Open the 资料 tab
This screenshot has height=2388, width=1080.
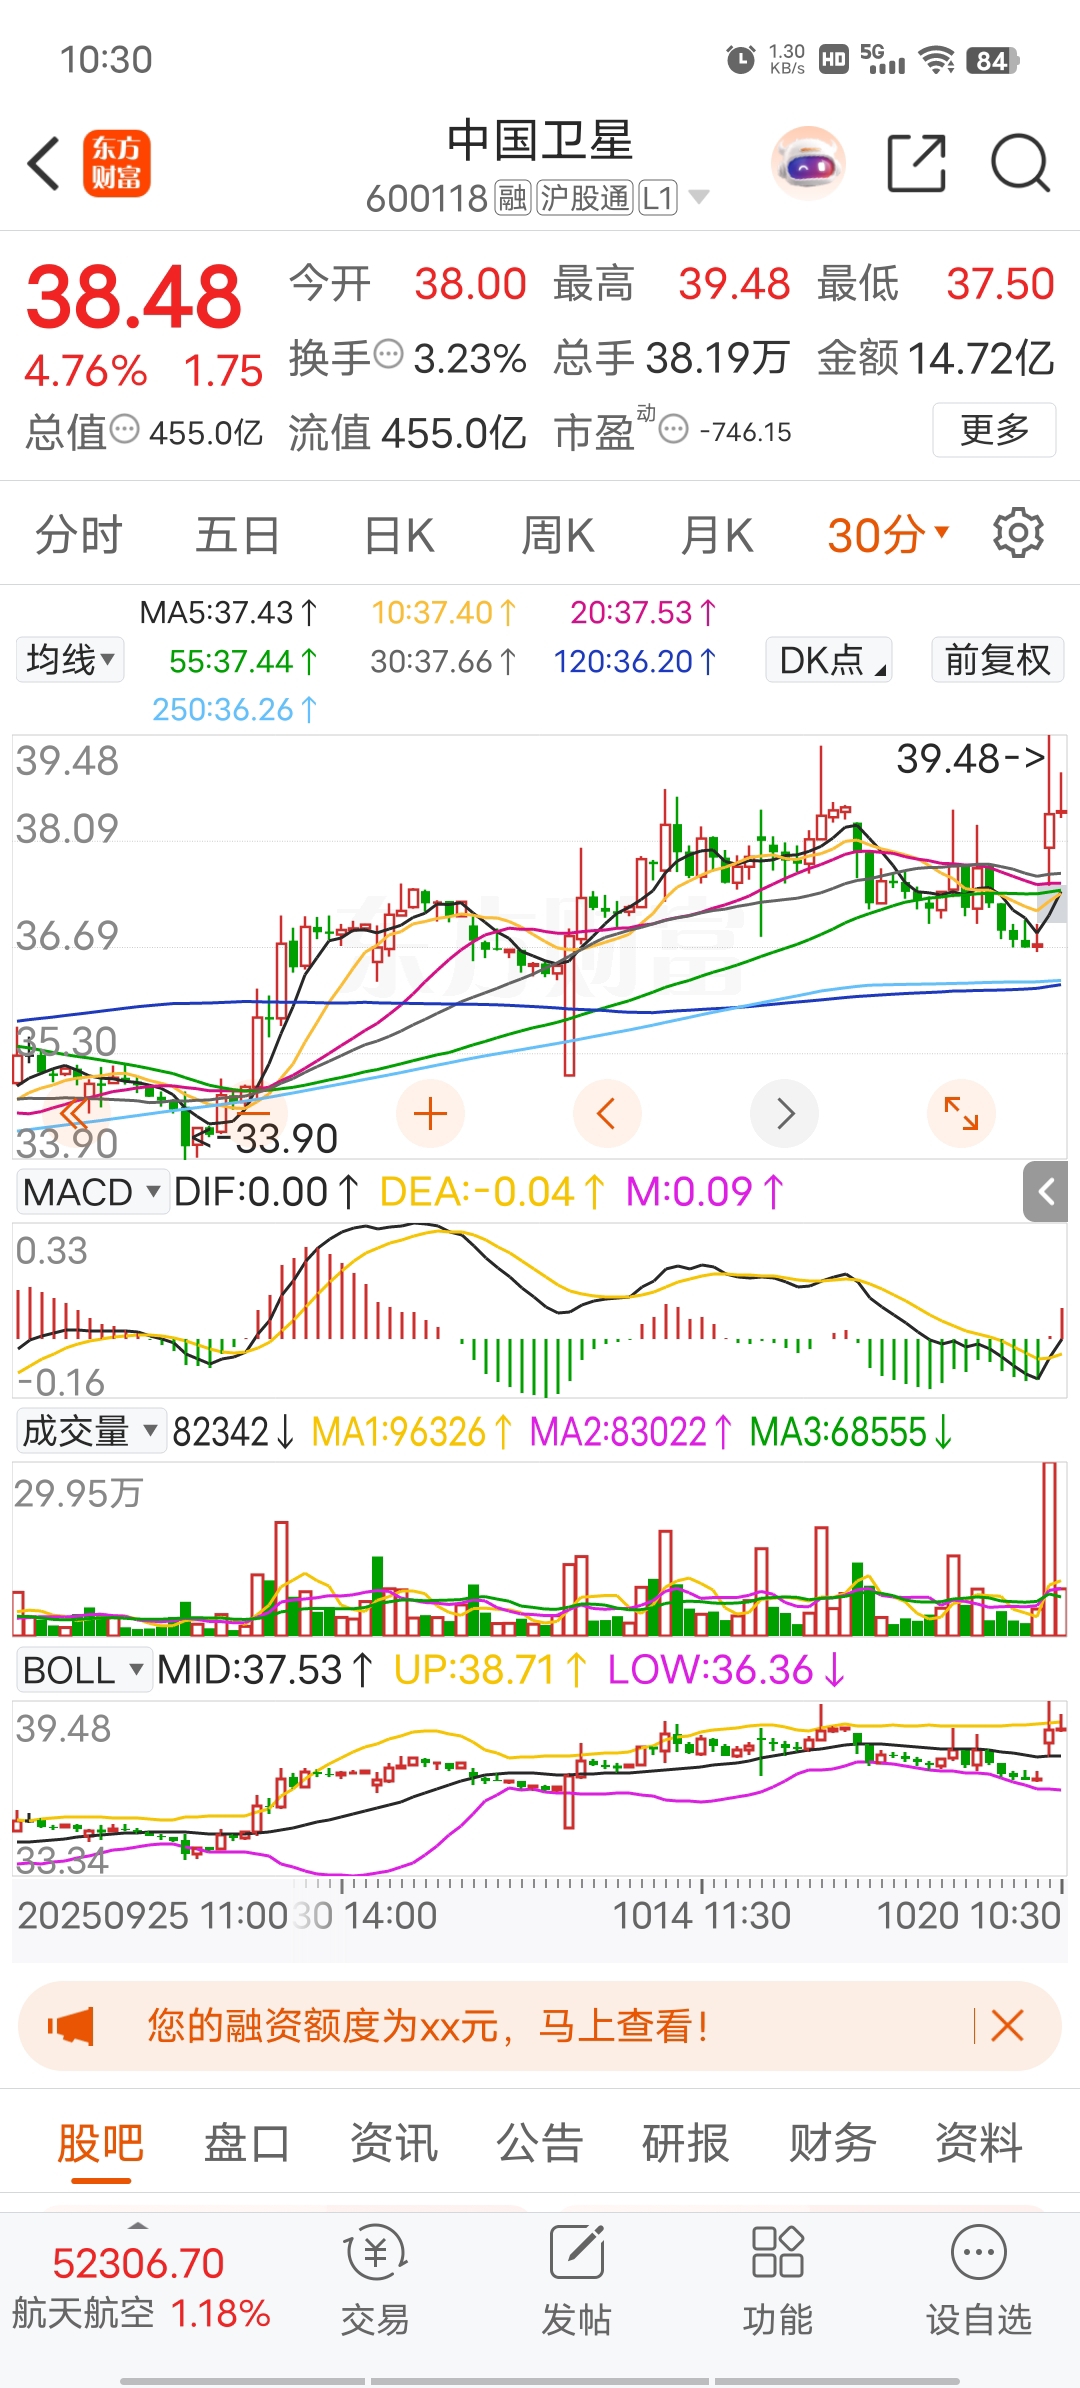(978, 2144)
